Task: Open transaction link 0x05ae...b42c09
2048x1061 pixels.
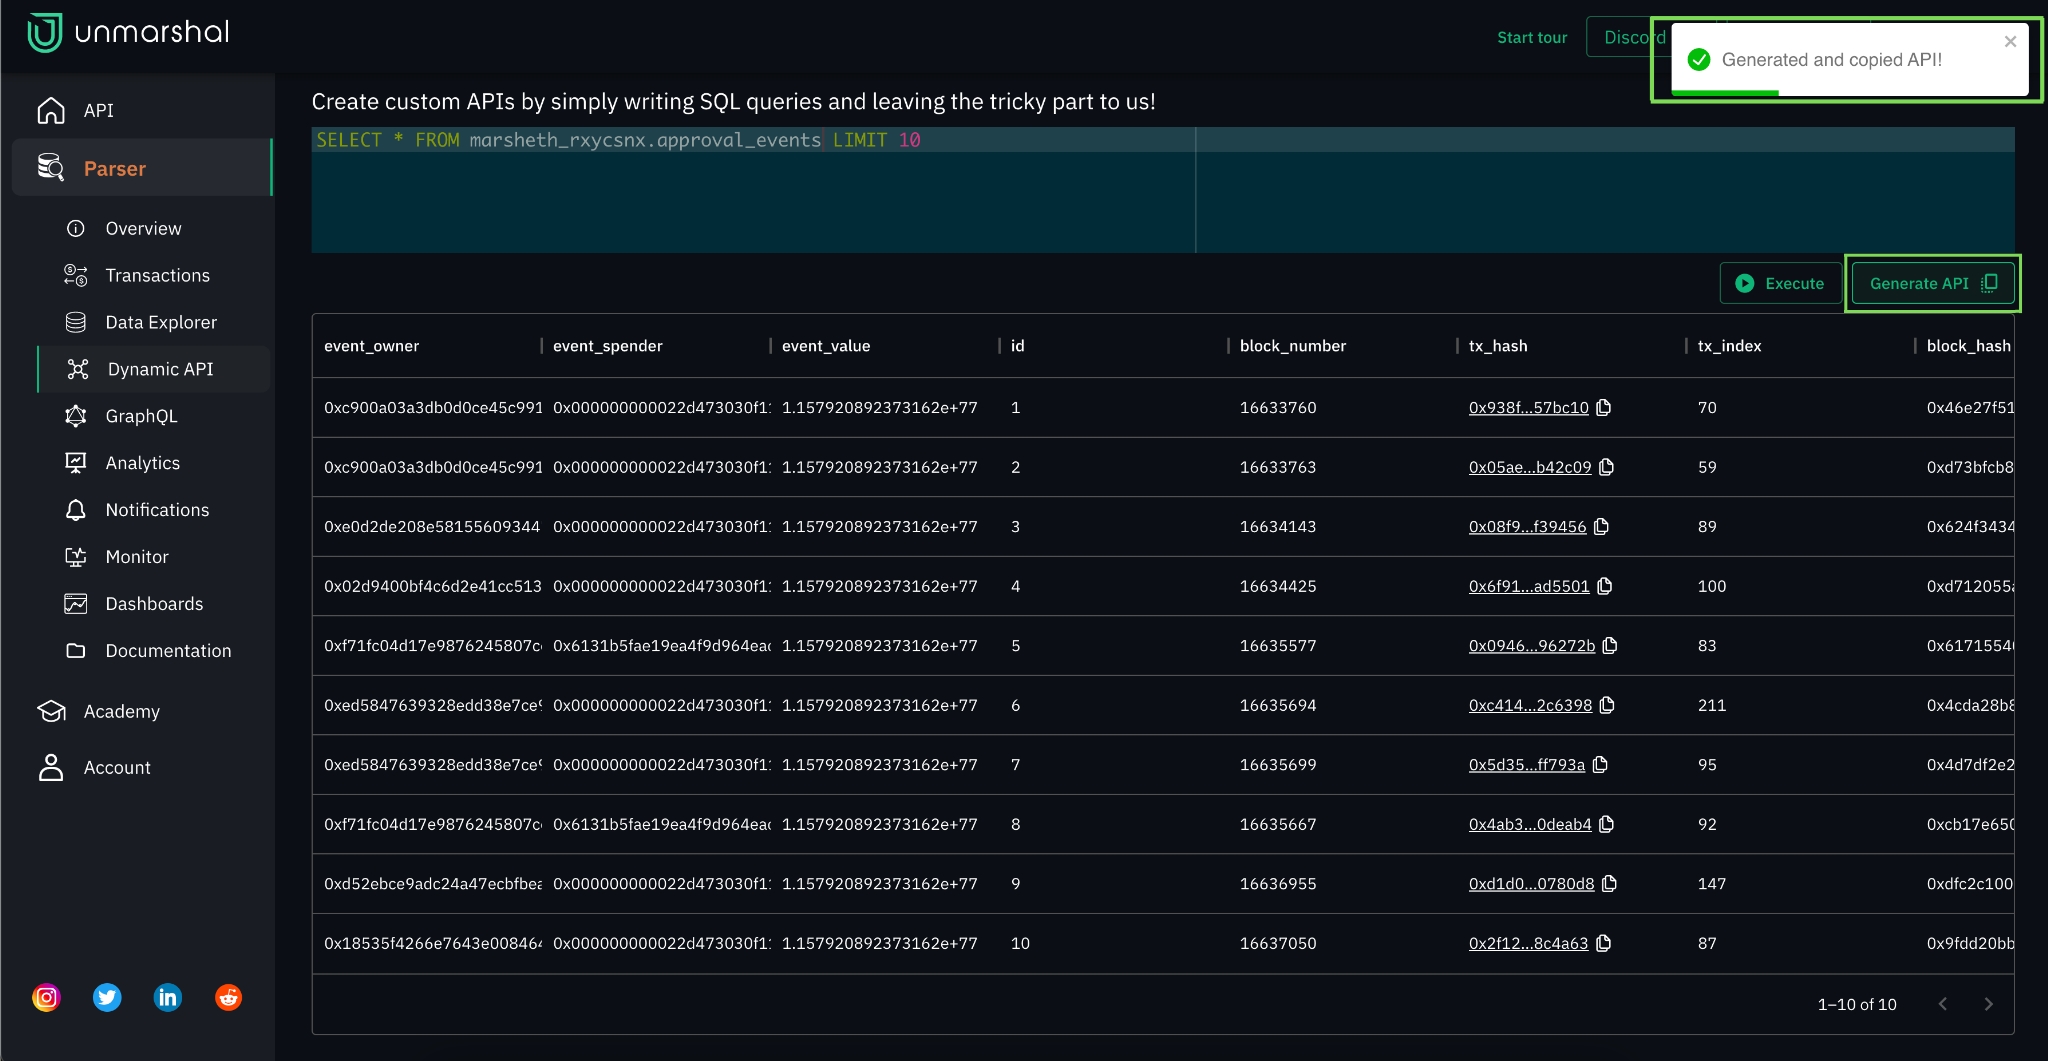Action: [x=1529, y=467]
